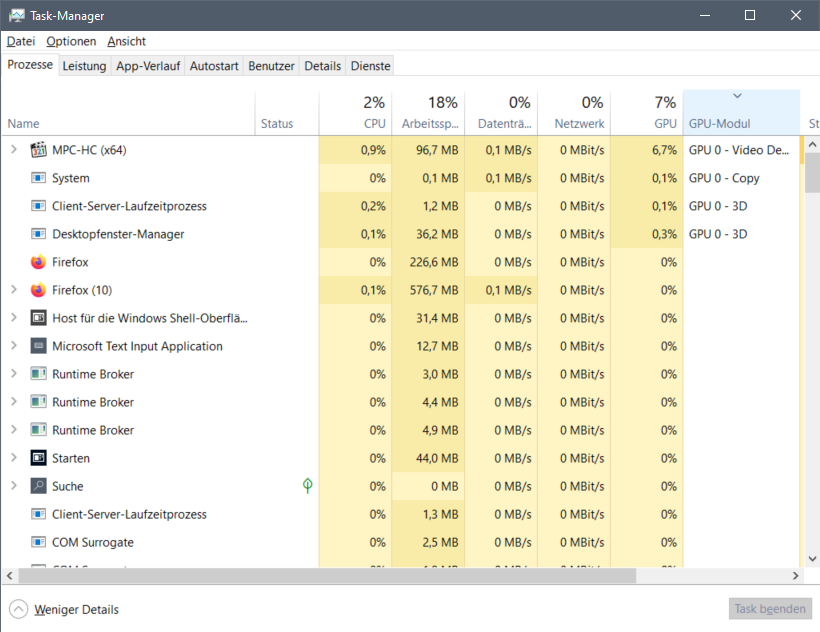Click the single Firefox process icon
The width and height of the screenshot is (820, 632).
point(38,262)
